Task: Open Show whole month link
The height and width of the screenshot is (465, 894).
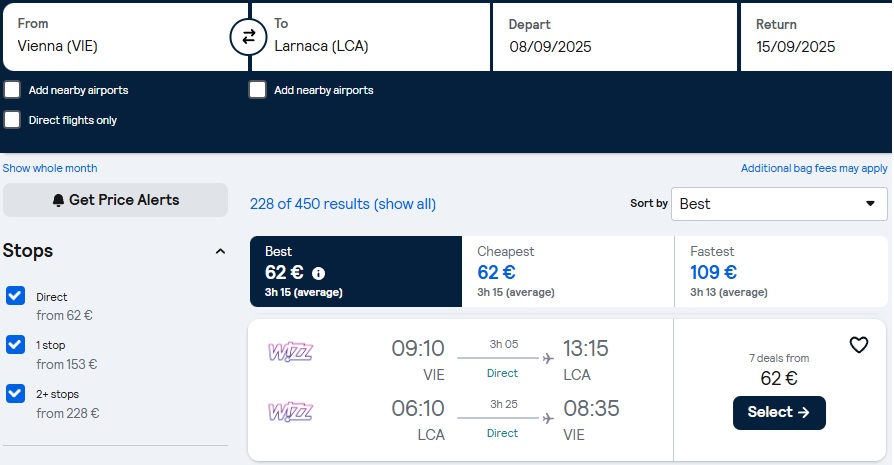Action: coord(50,168)
